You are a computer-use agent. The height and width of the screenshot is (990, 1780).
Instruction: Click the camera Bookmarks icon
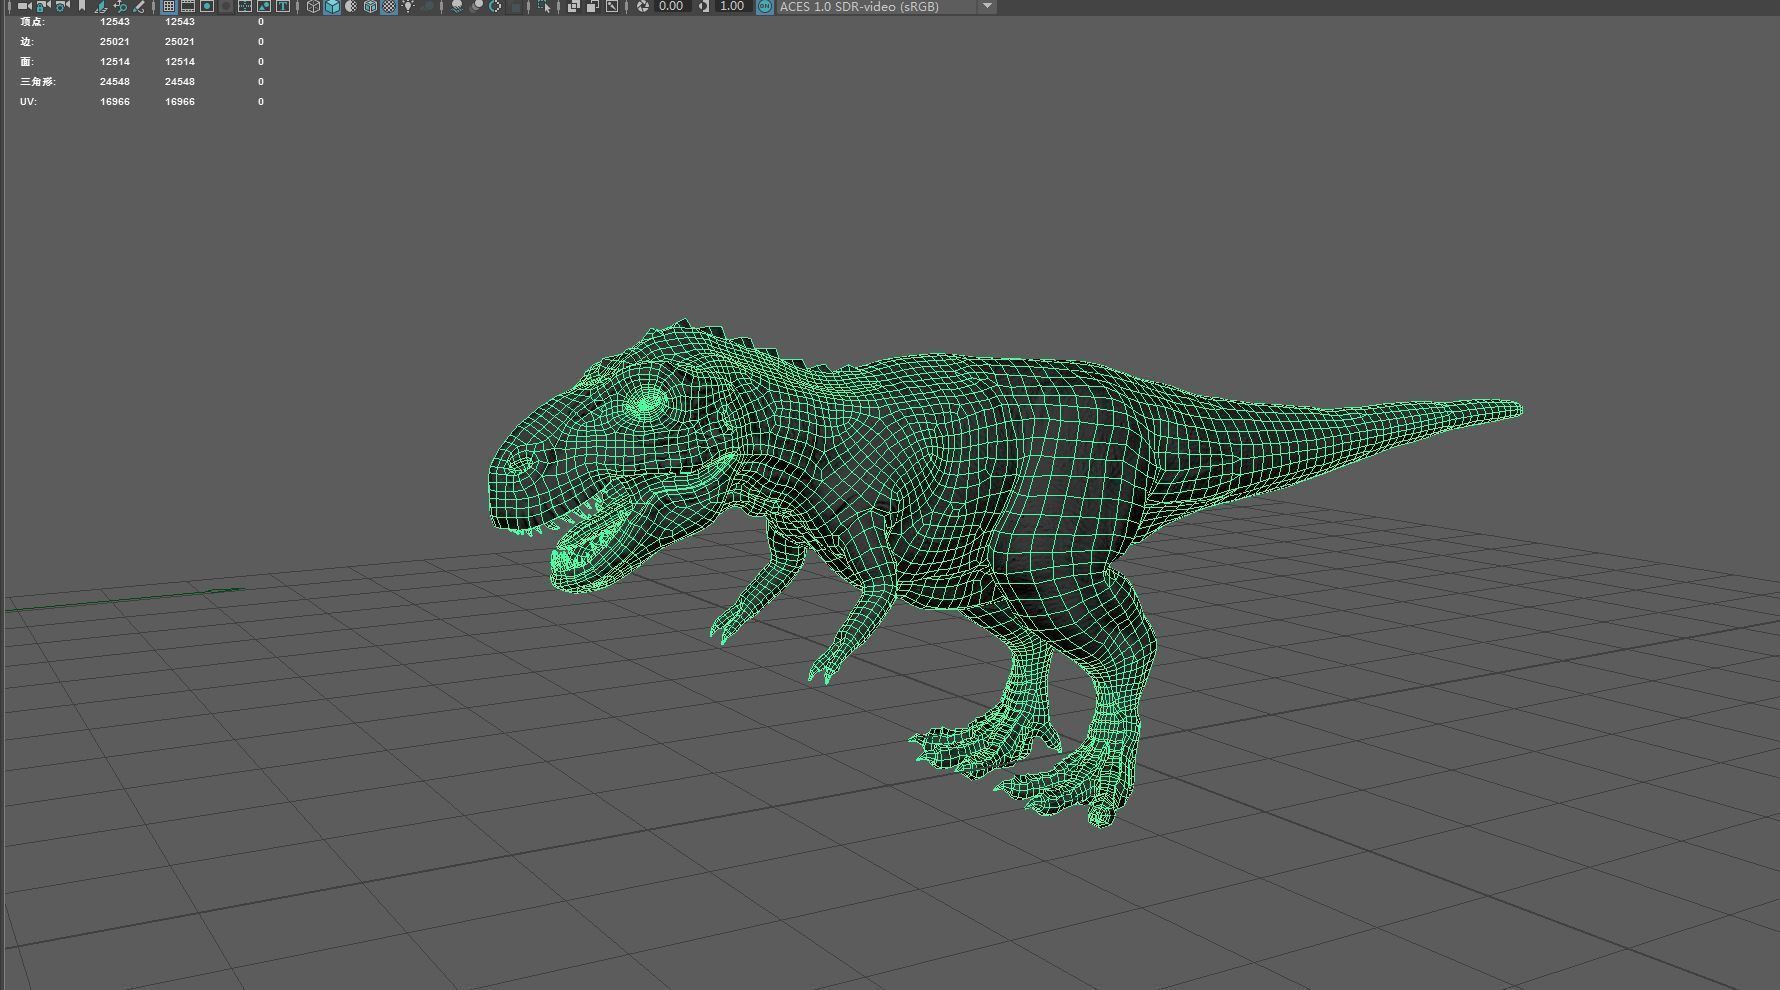point(82,6)
